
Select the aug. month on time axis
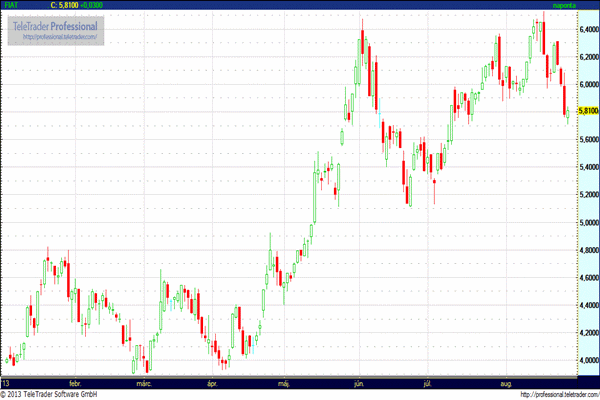[505, 382]
